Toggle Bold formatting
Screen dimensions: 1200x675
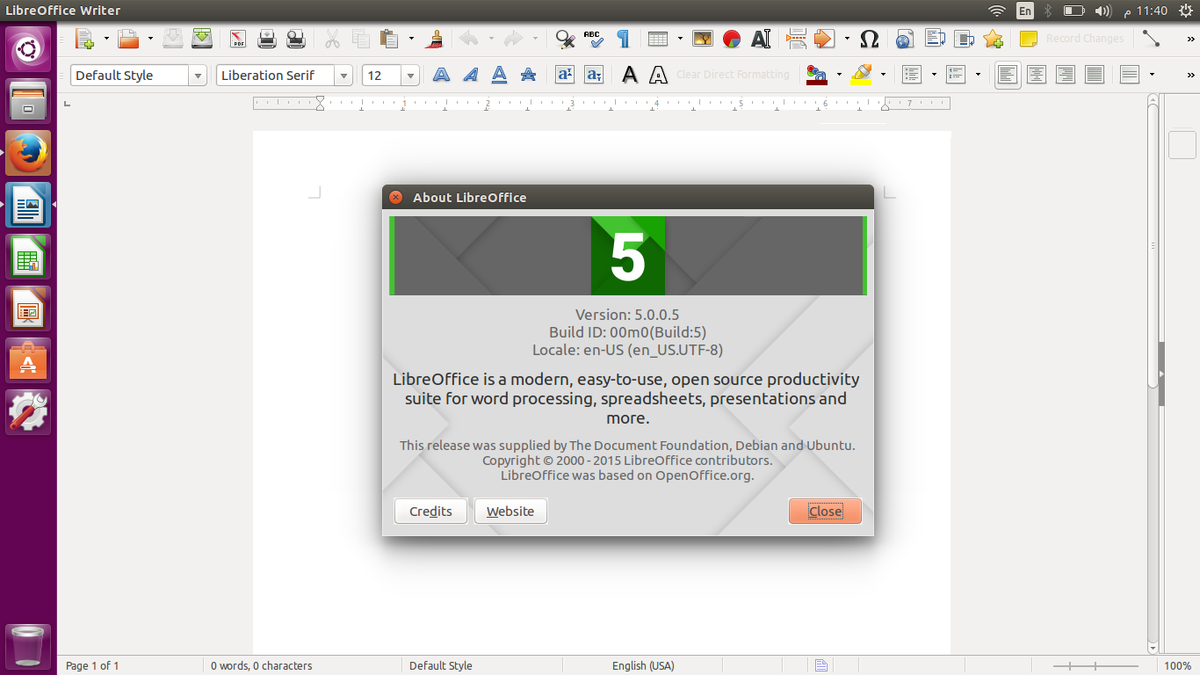click(x=441, y=75)
